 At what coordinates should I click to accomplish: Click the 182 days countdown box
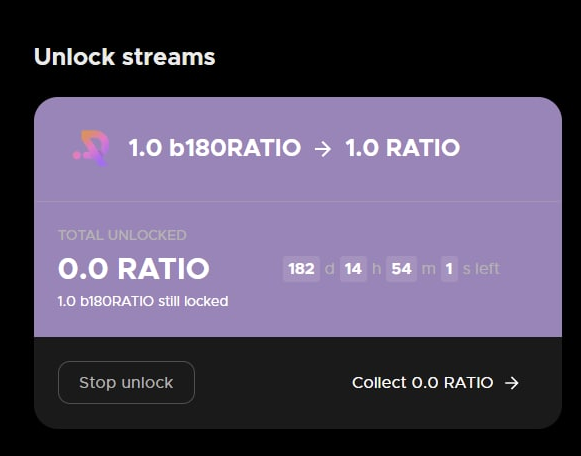[301, 269]
